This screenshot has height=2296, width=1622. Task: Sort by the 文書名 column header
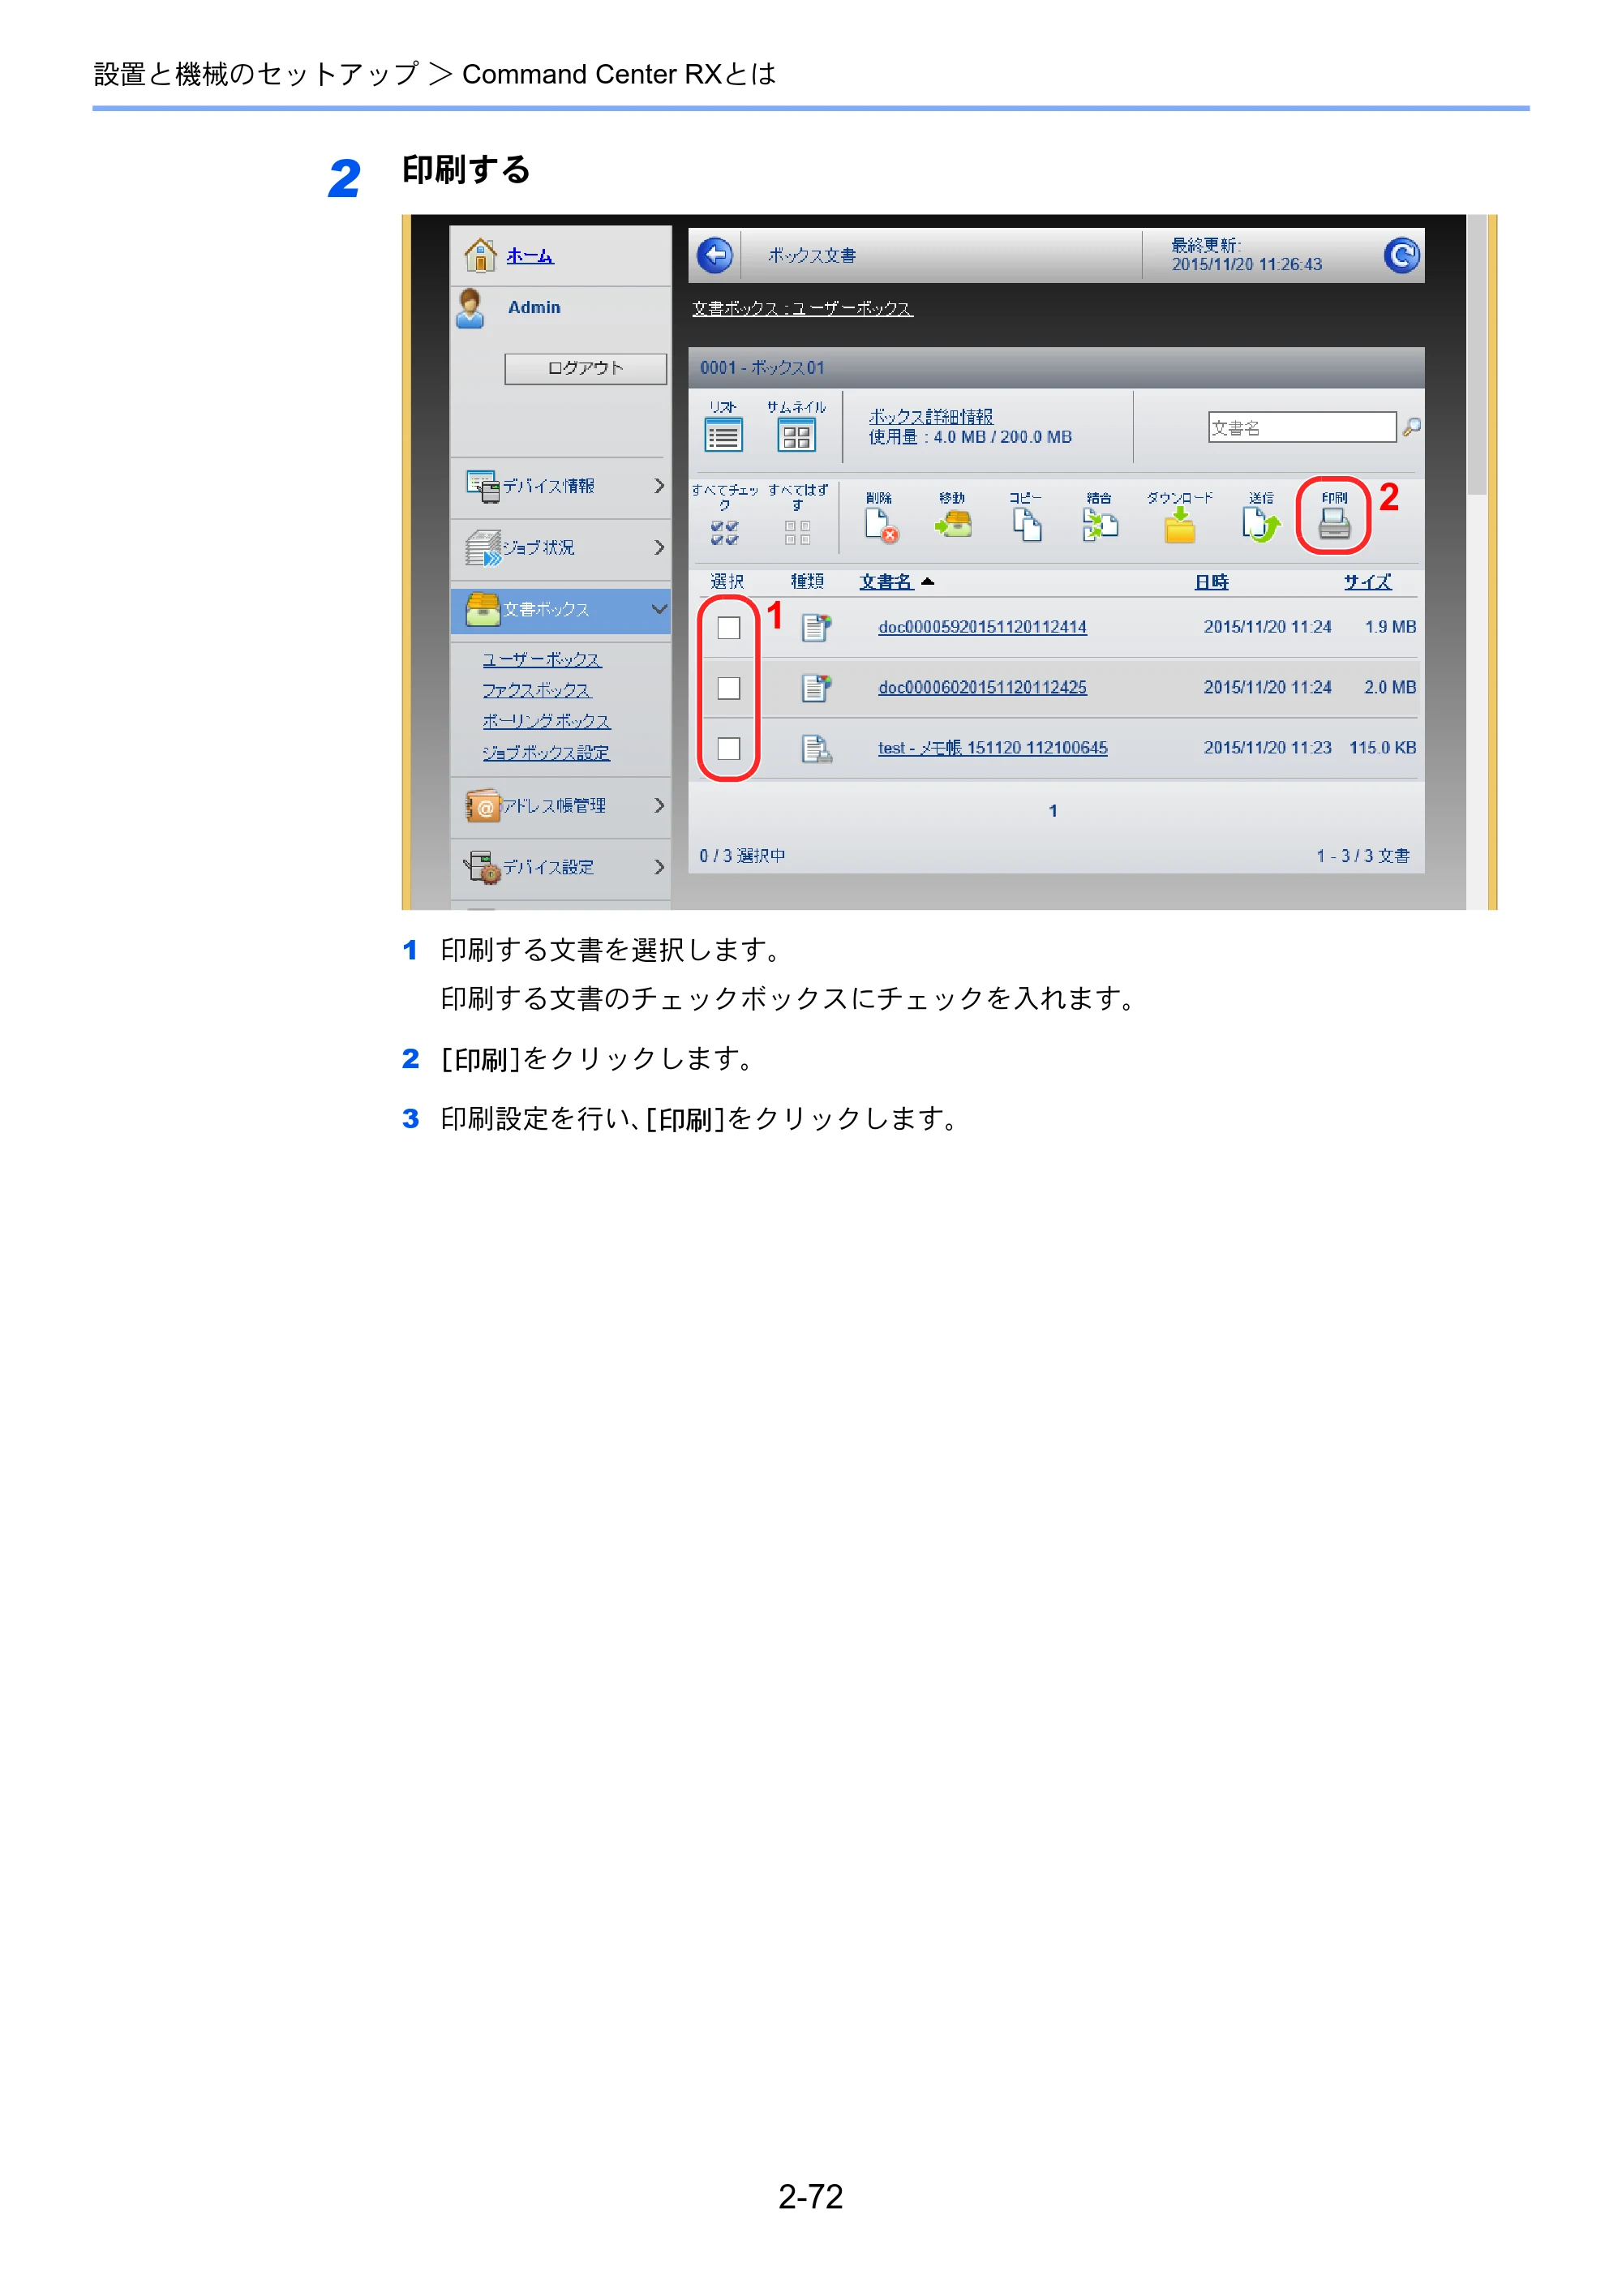886,582
